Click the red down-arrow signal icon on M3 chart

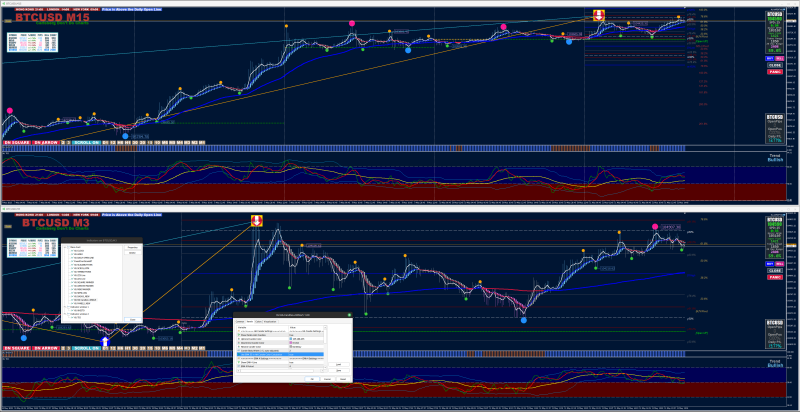coord(257,221)
